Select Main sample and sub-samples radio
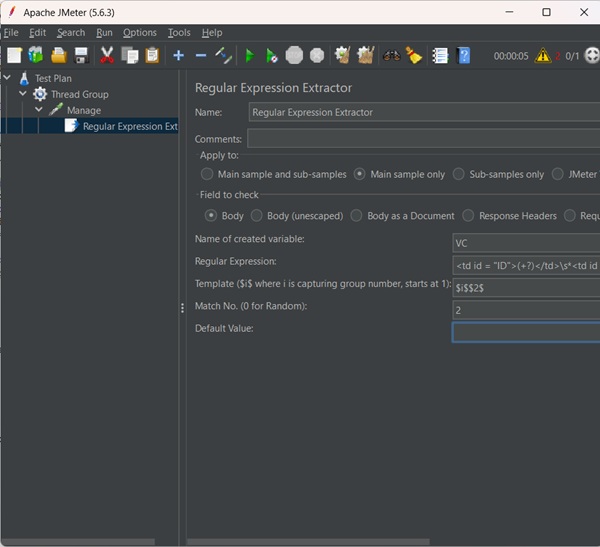Image resolution: width=600 pixels, height=547 pixels. click(207, 174)
